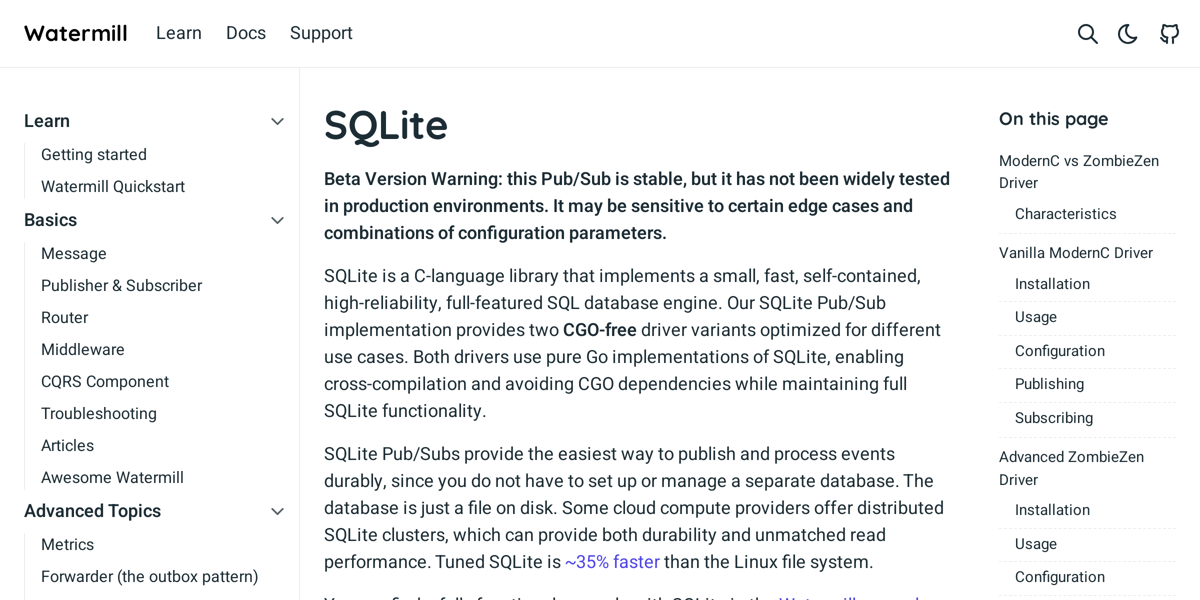Open Forwarder (the outbox pattern) page
The height and width of the screenshot is (600, 1200).
[149, 576]
